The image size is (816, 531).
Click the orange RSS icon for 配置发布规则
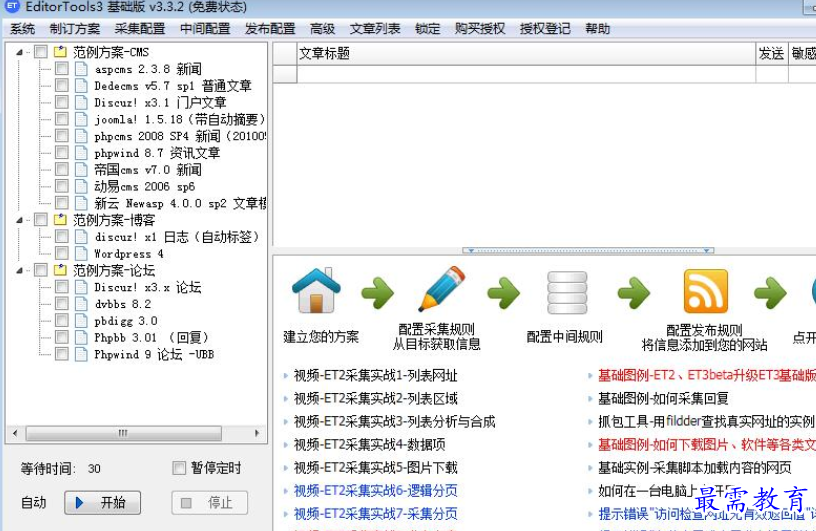(x=705, y=291)
